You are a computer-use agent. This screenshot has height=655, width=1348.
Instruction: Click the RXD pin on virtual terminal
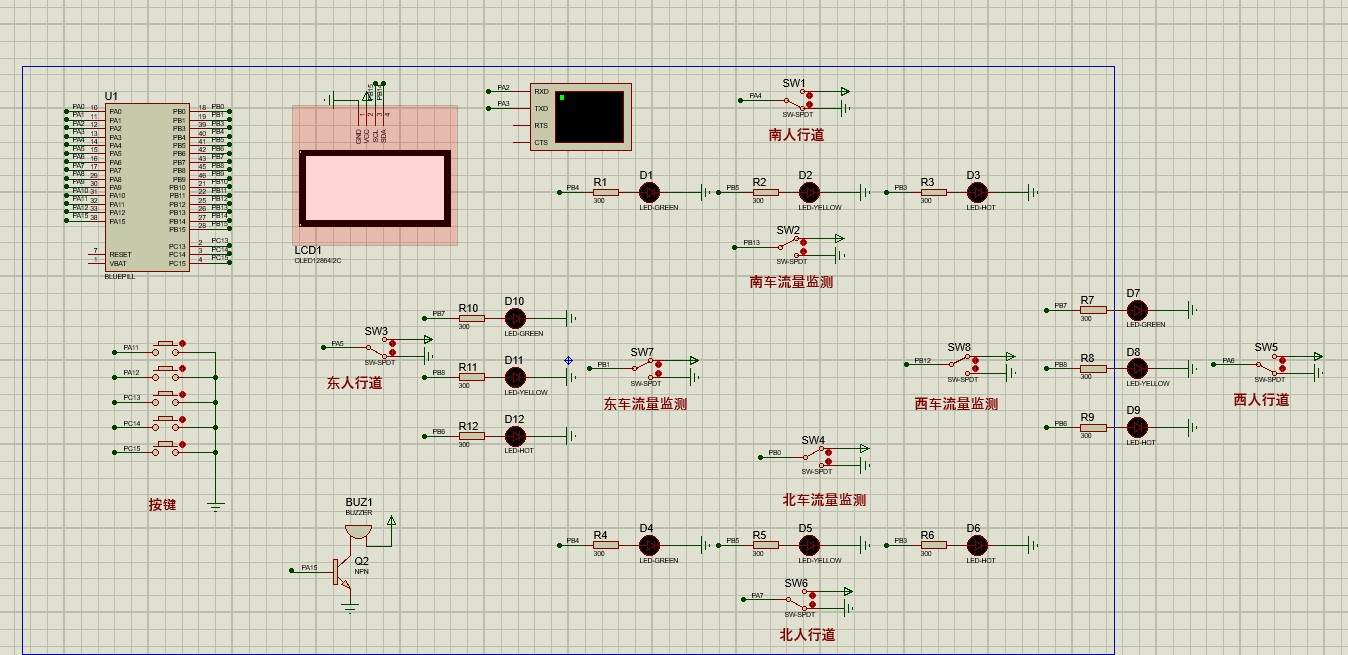tap(541, 90)
